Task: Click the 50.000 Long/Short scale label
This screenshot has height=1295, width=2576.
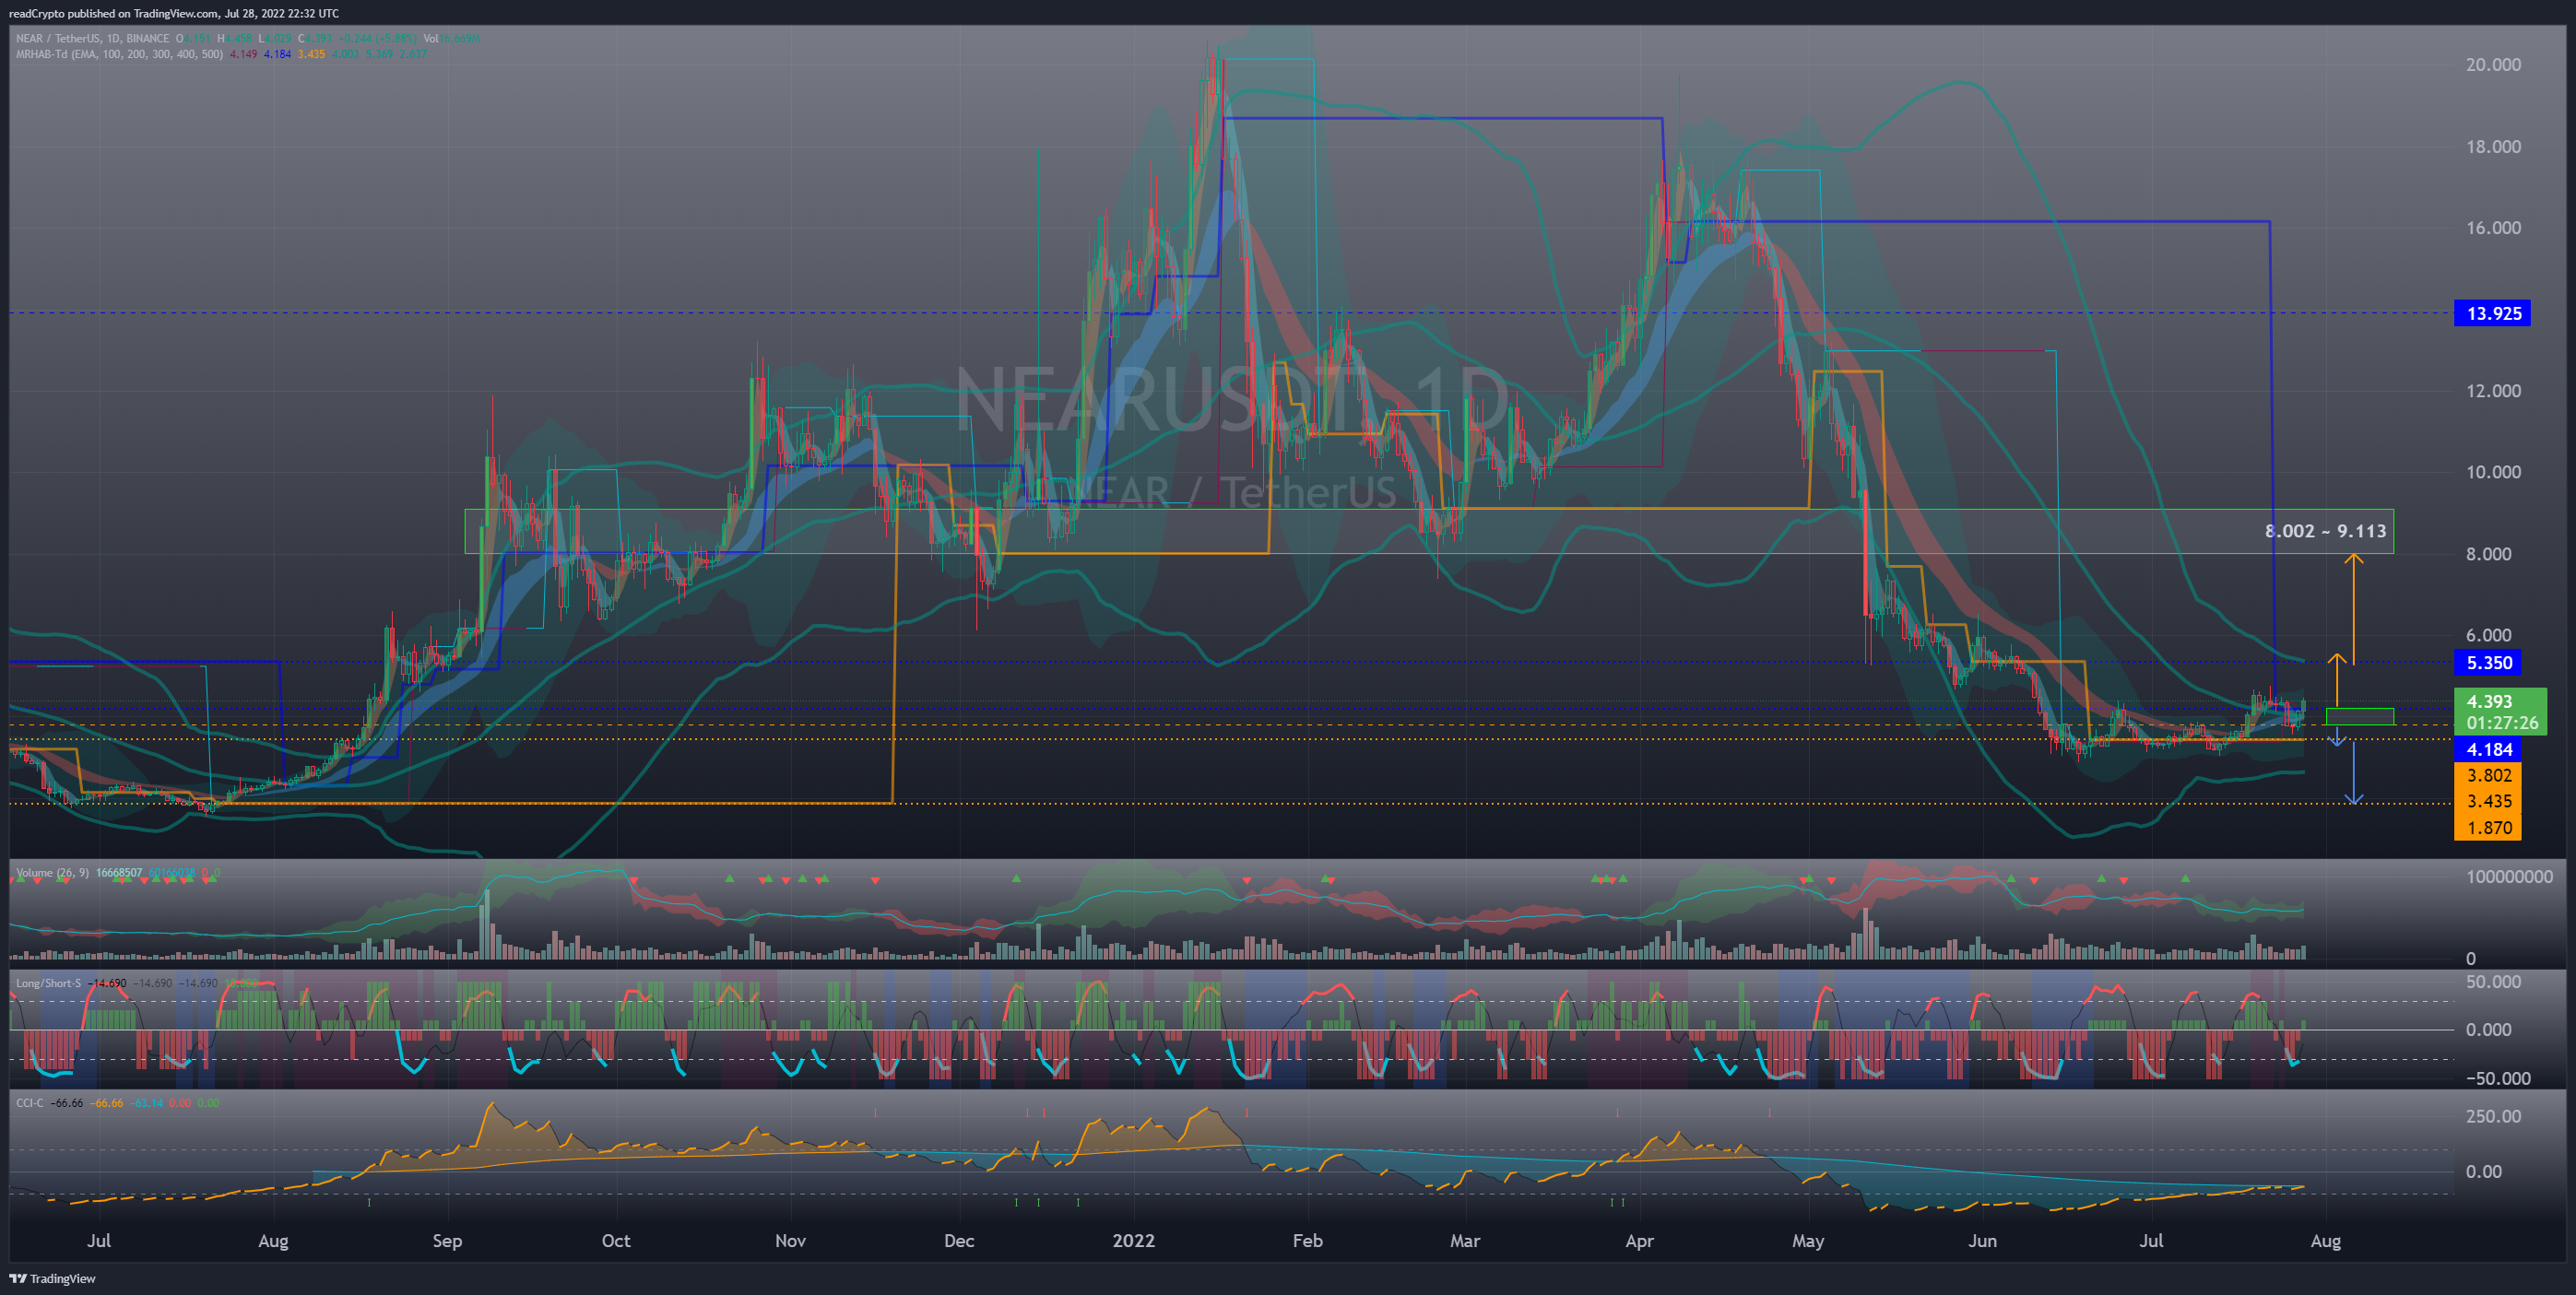Action: point(2493,981)
